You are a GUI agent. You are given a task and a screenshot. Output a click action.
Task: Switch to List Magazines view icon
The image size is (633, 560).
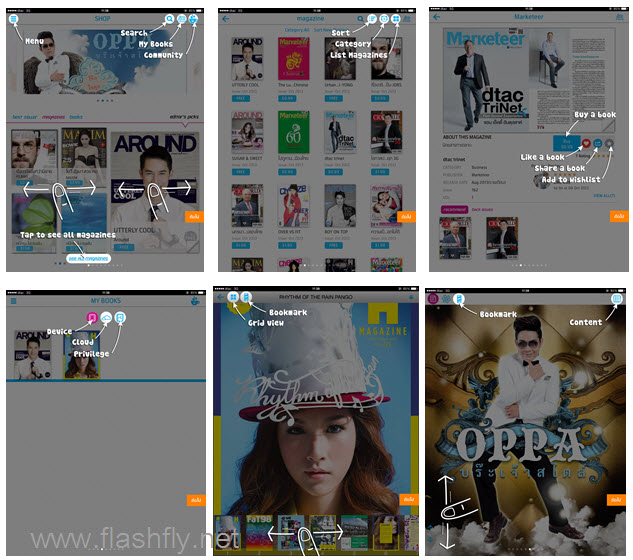(397, 19)
